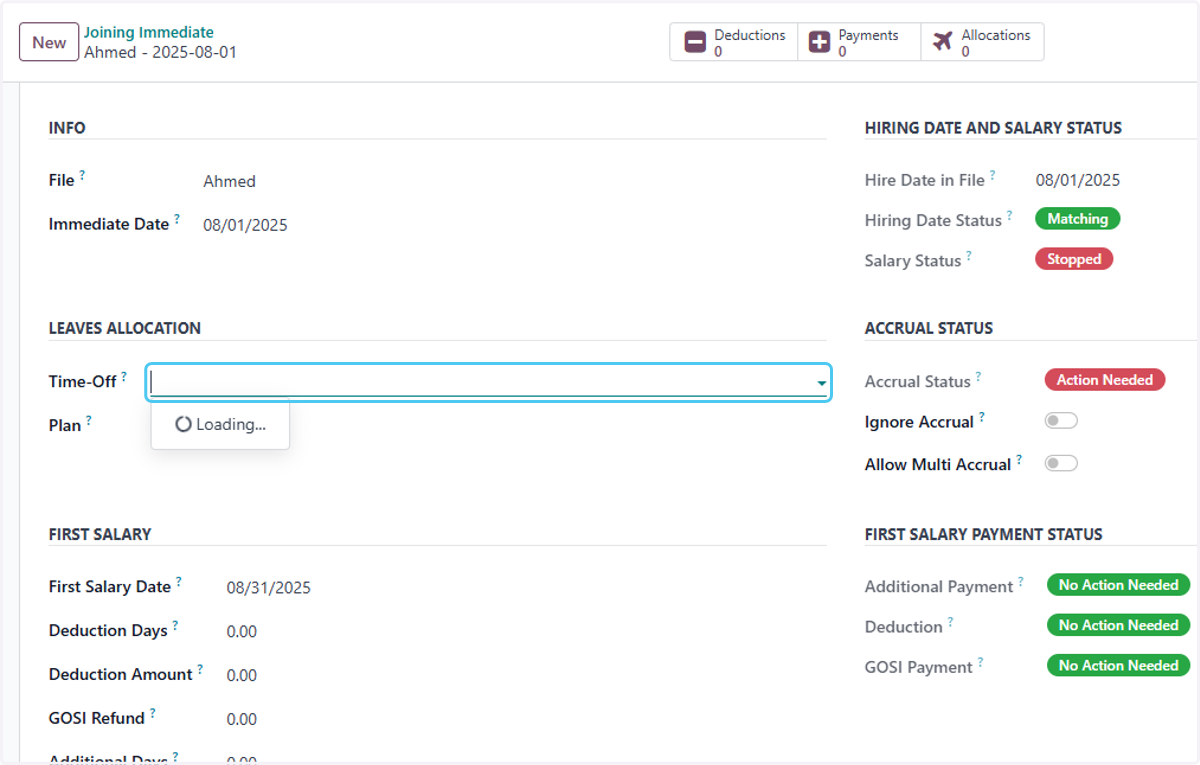Show help tooltip for Deduction Days

point(175,625)
